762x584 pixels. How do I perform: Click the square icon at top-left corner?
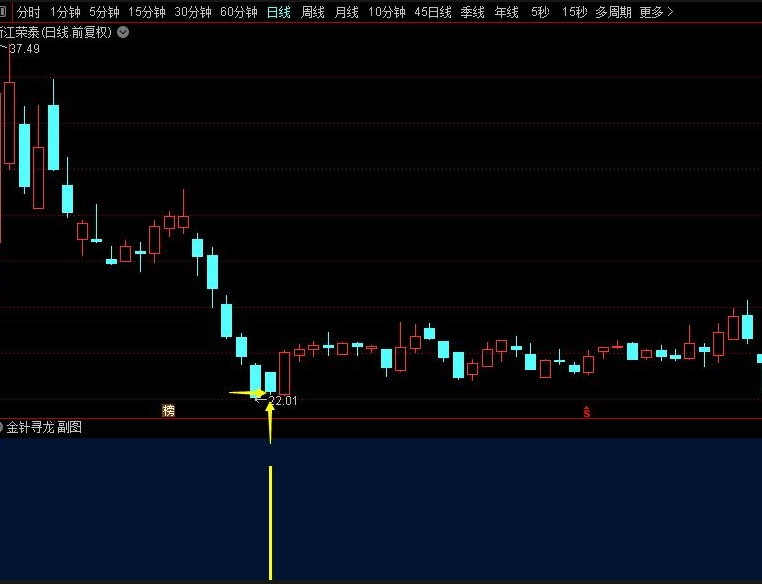tap(3, 11)
